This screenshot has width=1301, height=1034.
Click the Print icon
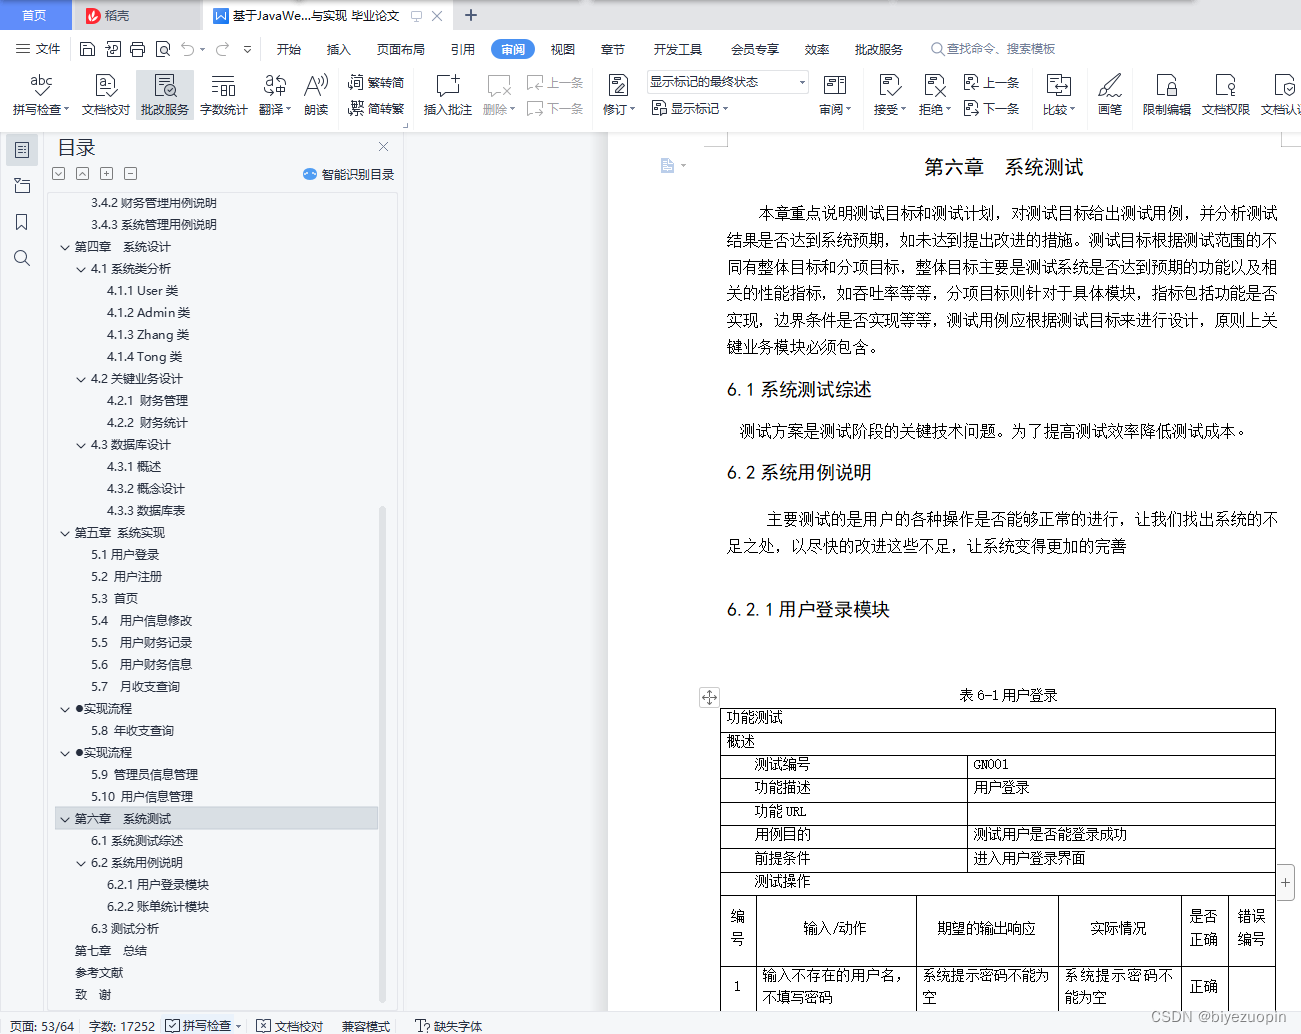click(137, 49)
